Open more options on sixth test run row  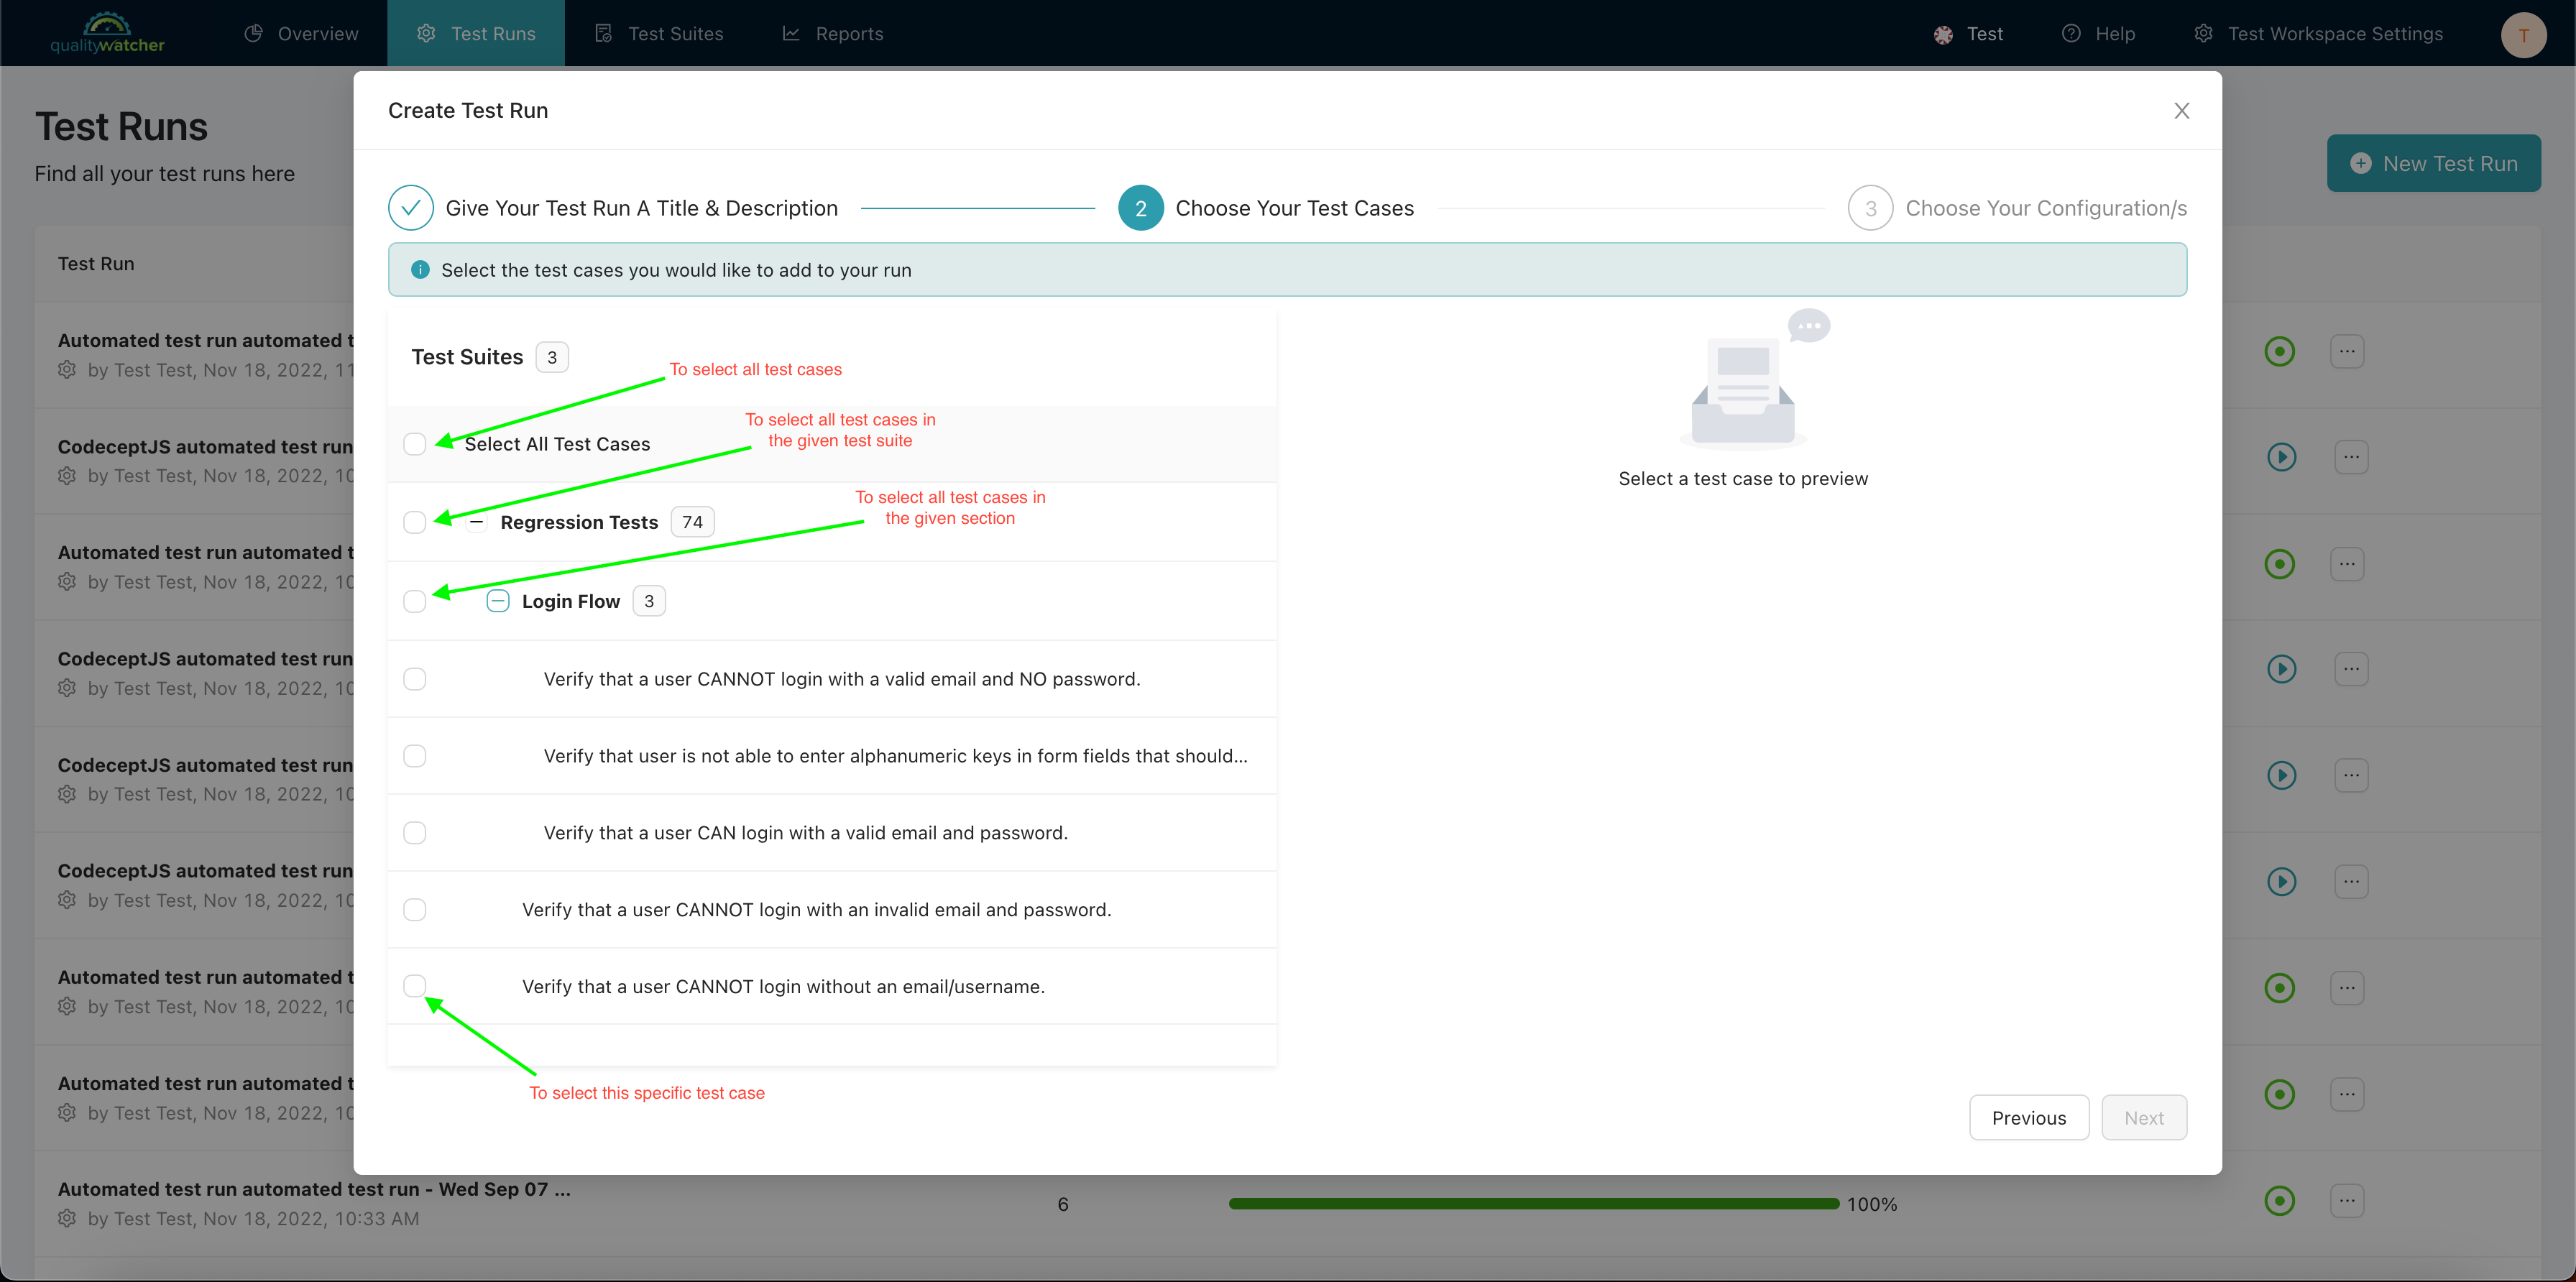coord(2351,881)
